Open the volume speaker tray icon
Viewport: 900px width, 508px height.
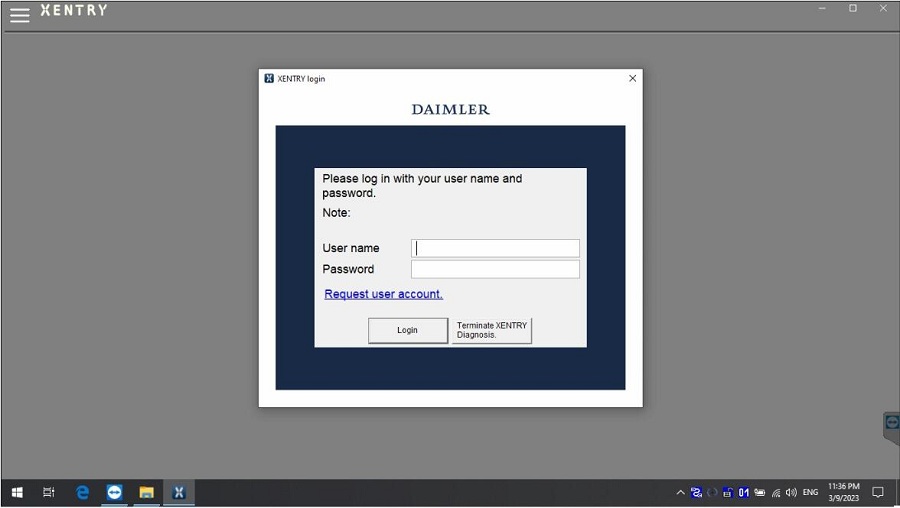coord(792,493)
